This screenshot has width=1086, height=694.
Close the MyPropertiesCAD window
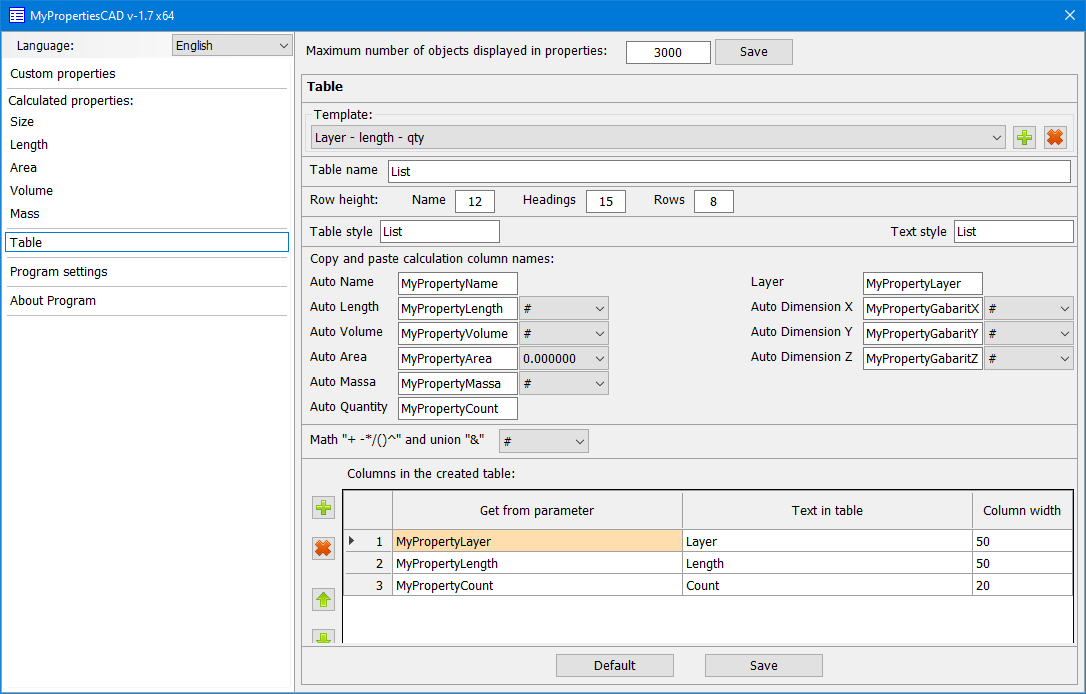click(1069, 15)
